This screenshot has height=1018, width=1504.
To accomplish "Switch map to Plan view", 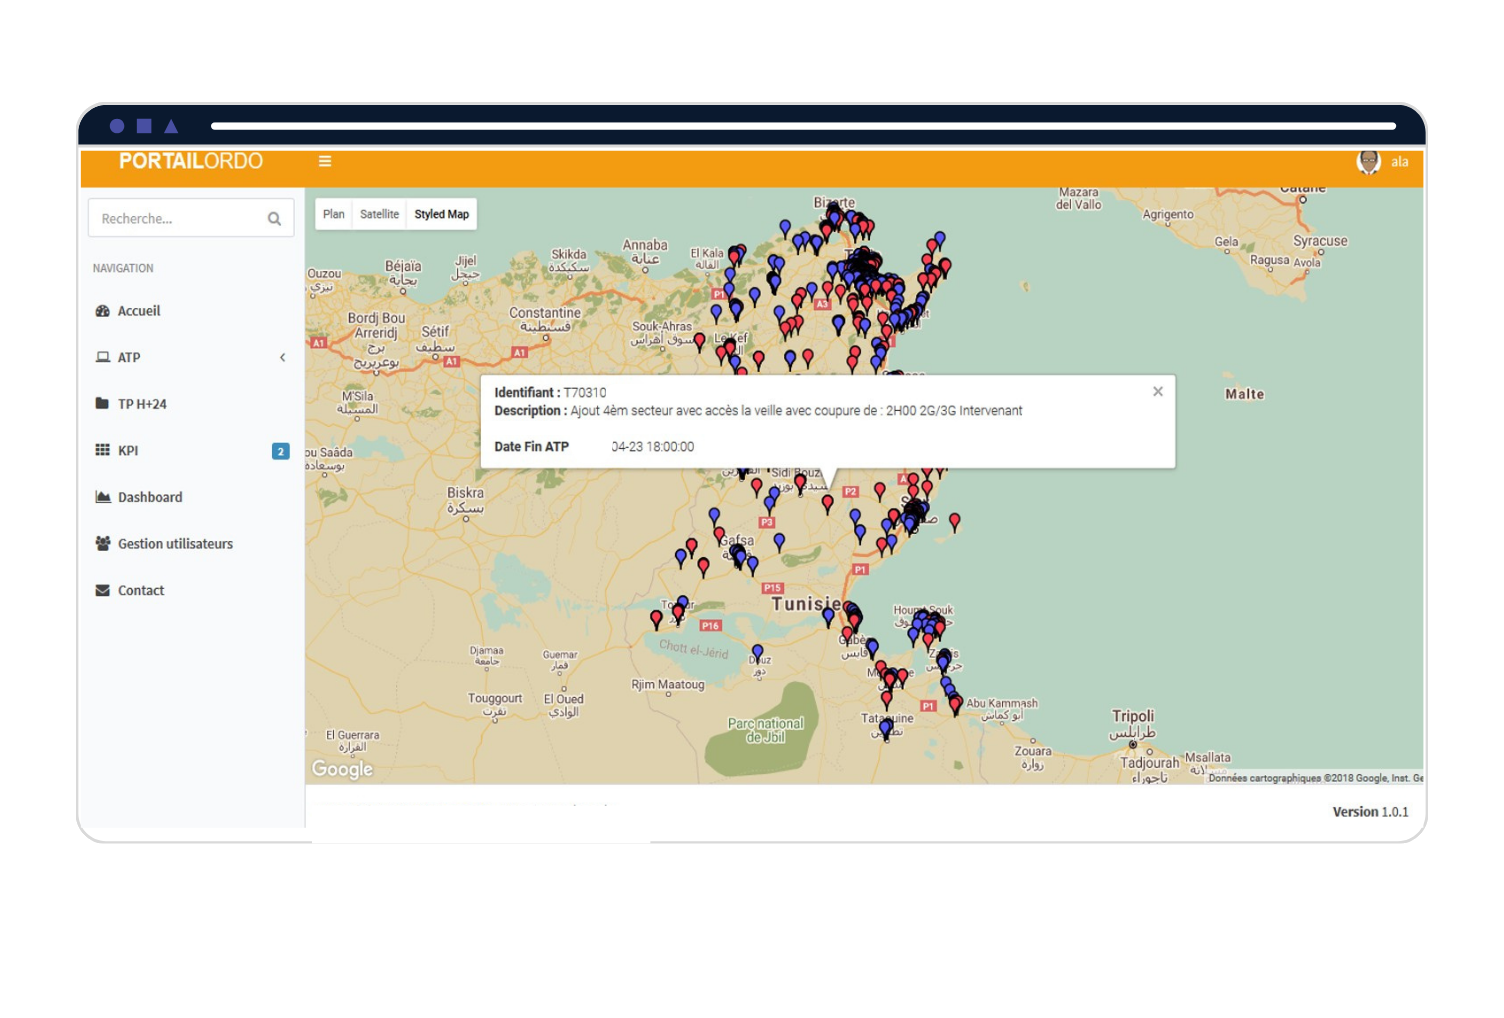I will [334, 214].
